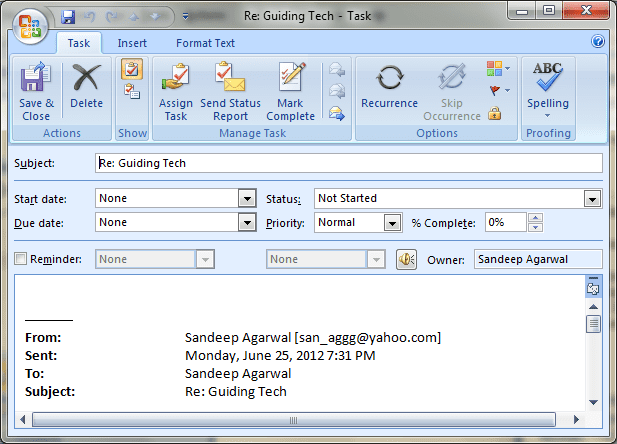Click the horizontal scrollbar left arrow
This screenshot has width=617, height=444.
[x=23, y=420]
